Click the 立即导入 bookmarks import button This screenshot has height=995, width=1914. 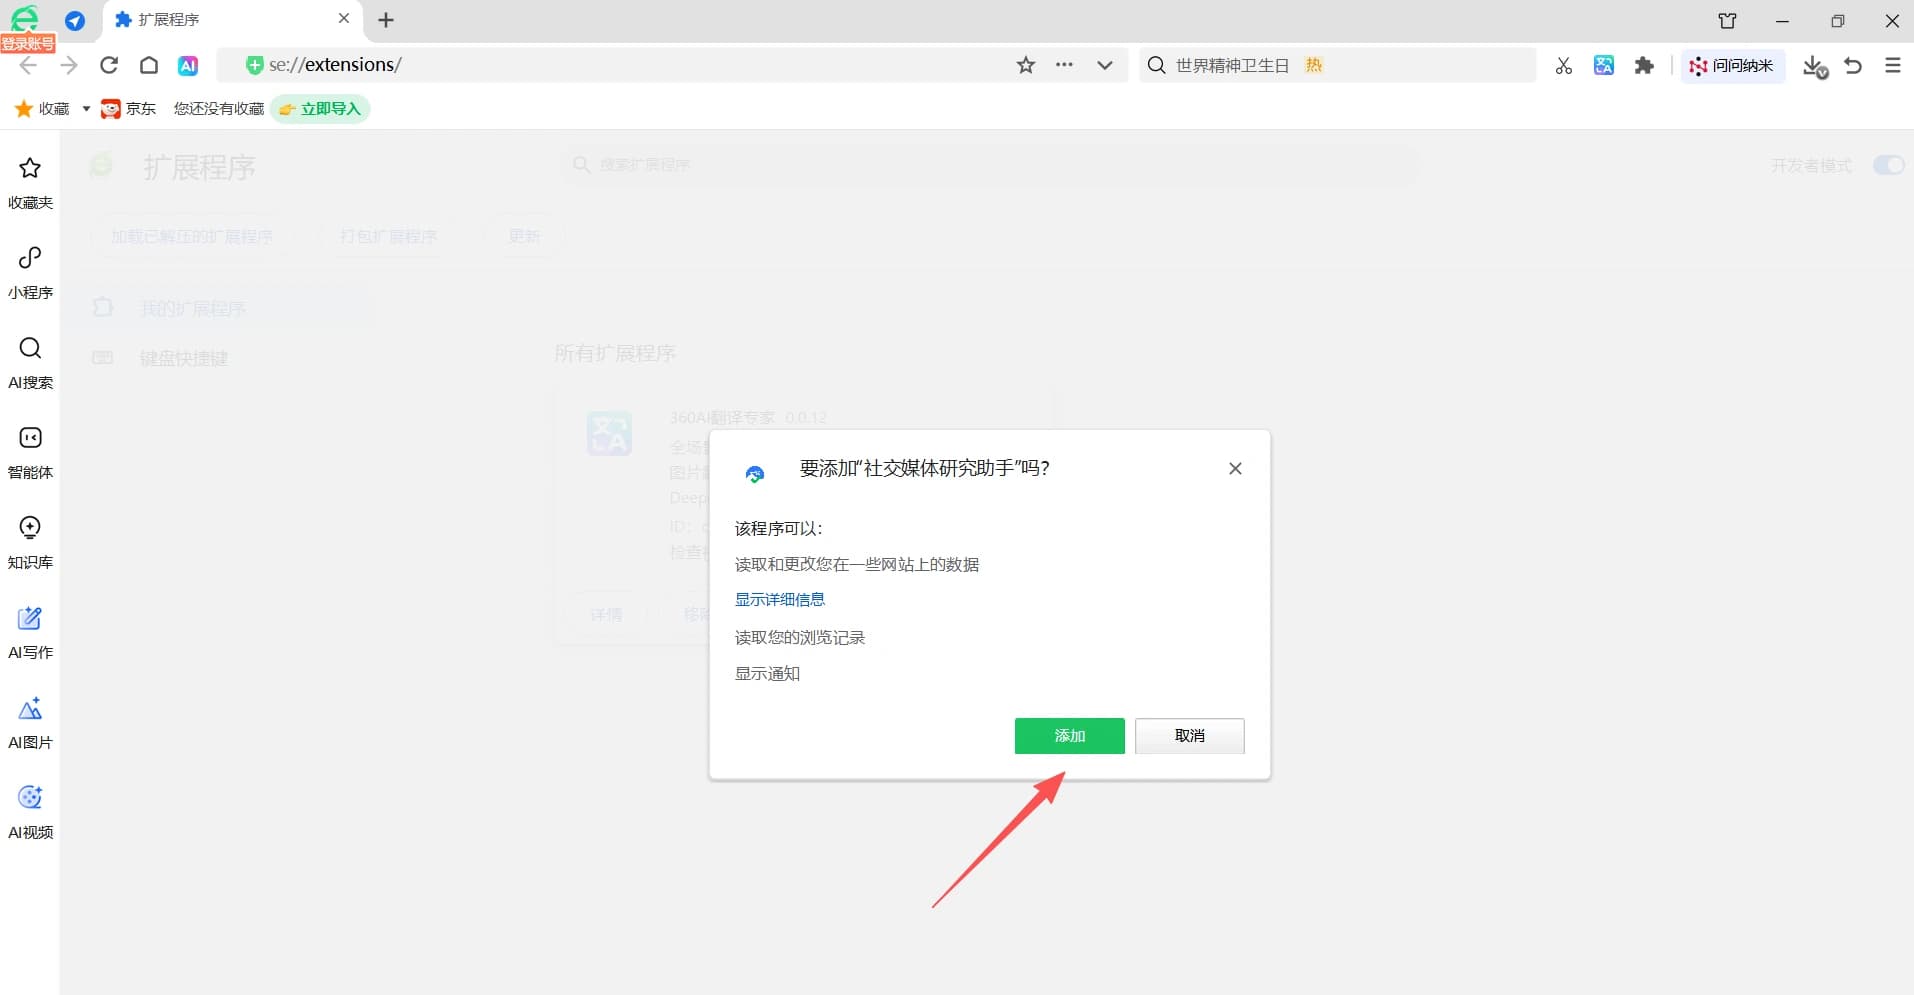point(320,109)
